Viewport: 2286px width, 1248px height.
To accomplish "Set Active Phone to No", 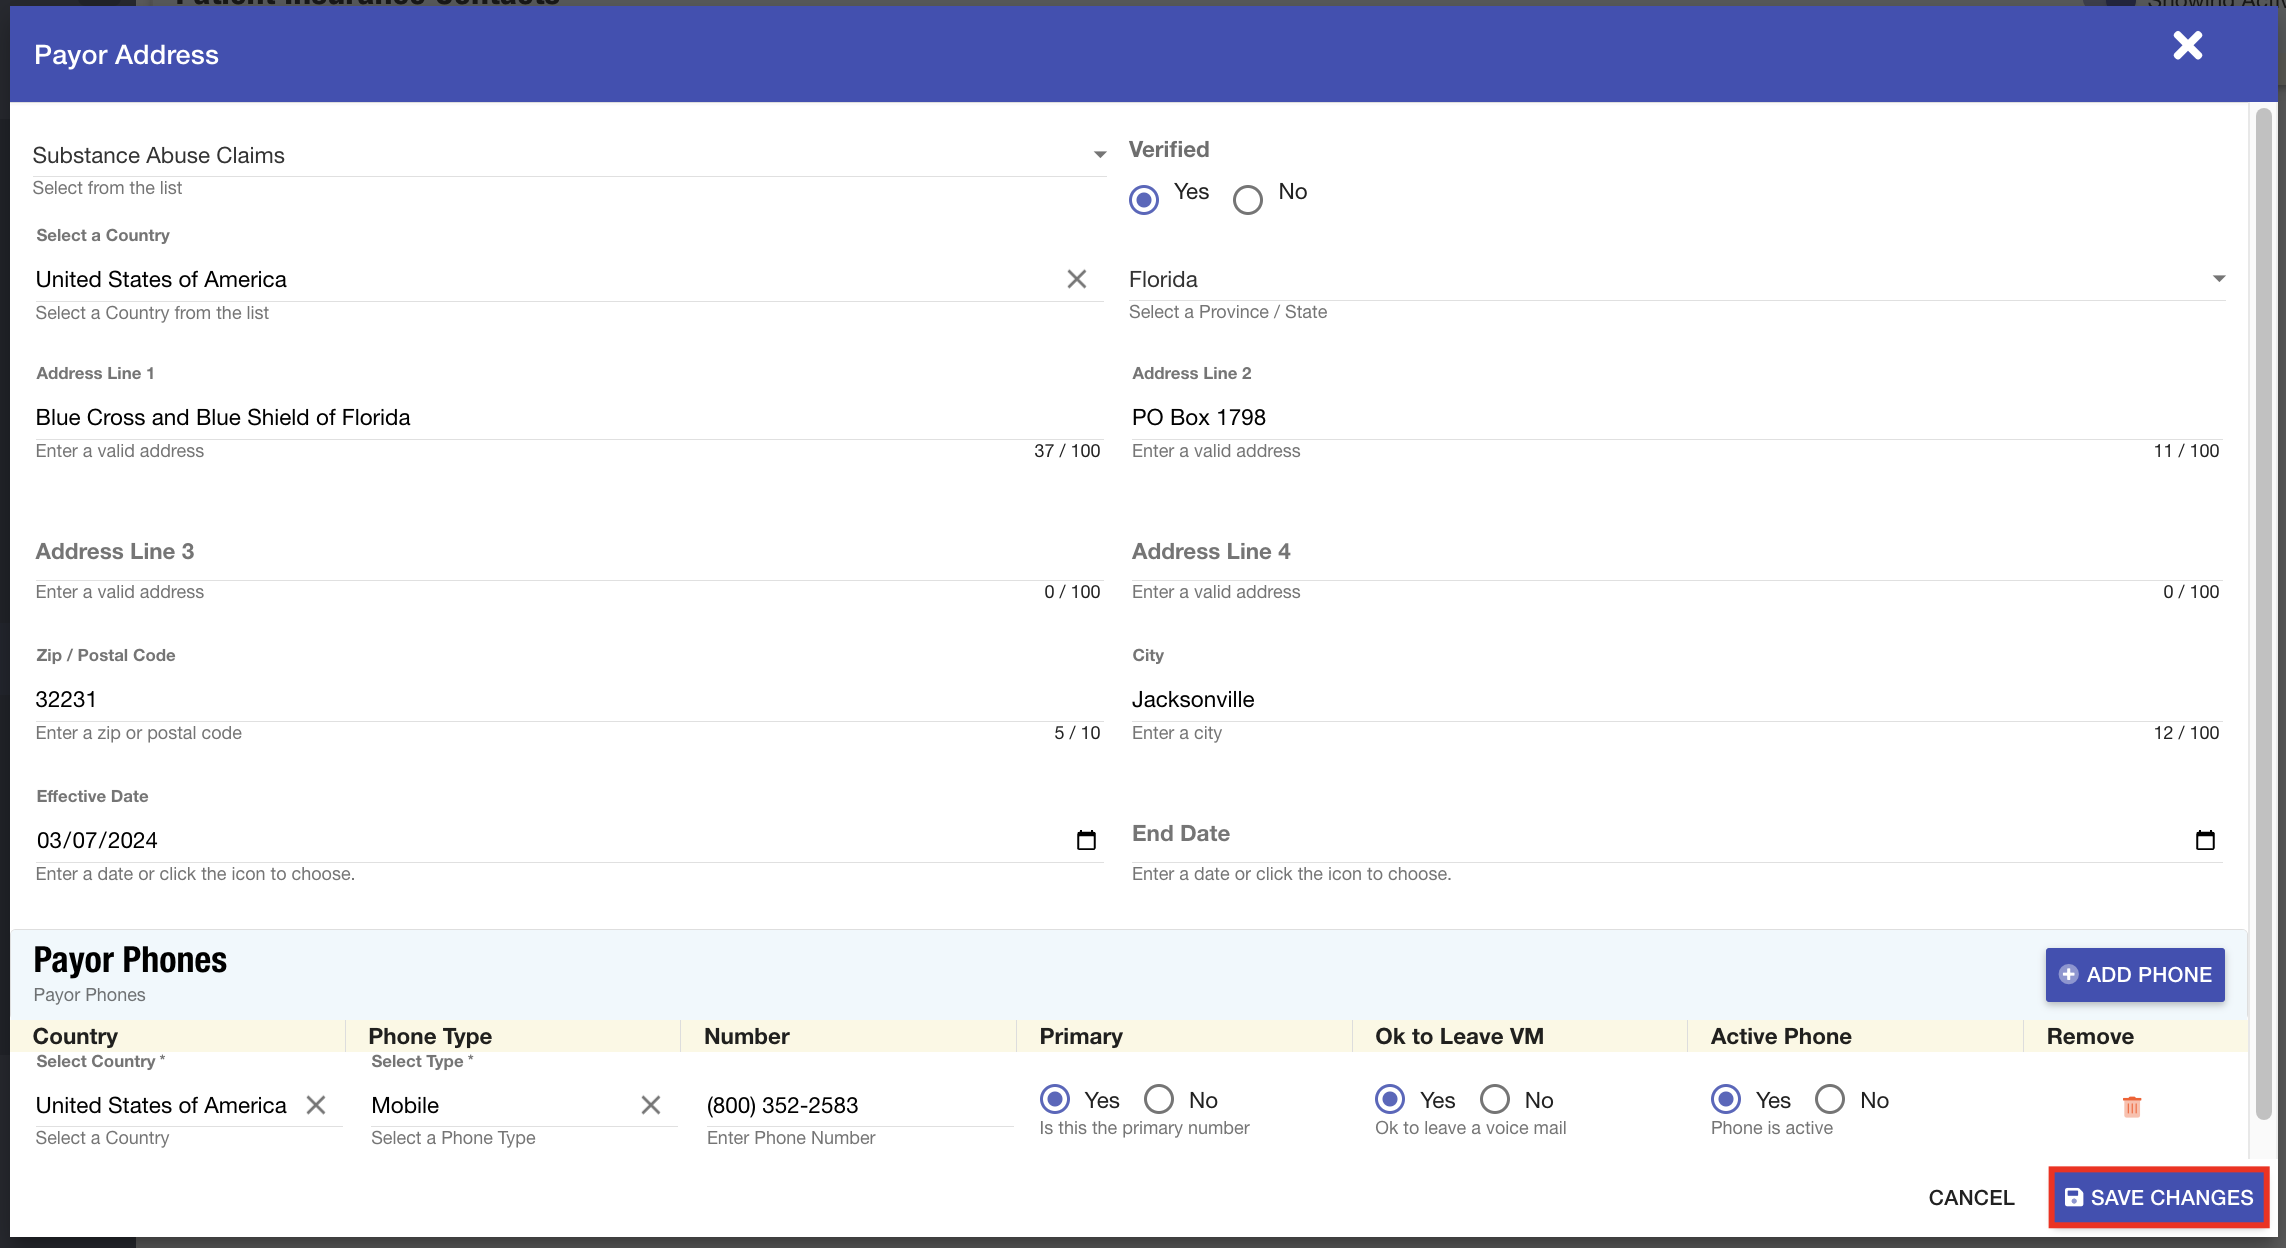I will (x=1830, y=1100).
